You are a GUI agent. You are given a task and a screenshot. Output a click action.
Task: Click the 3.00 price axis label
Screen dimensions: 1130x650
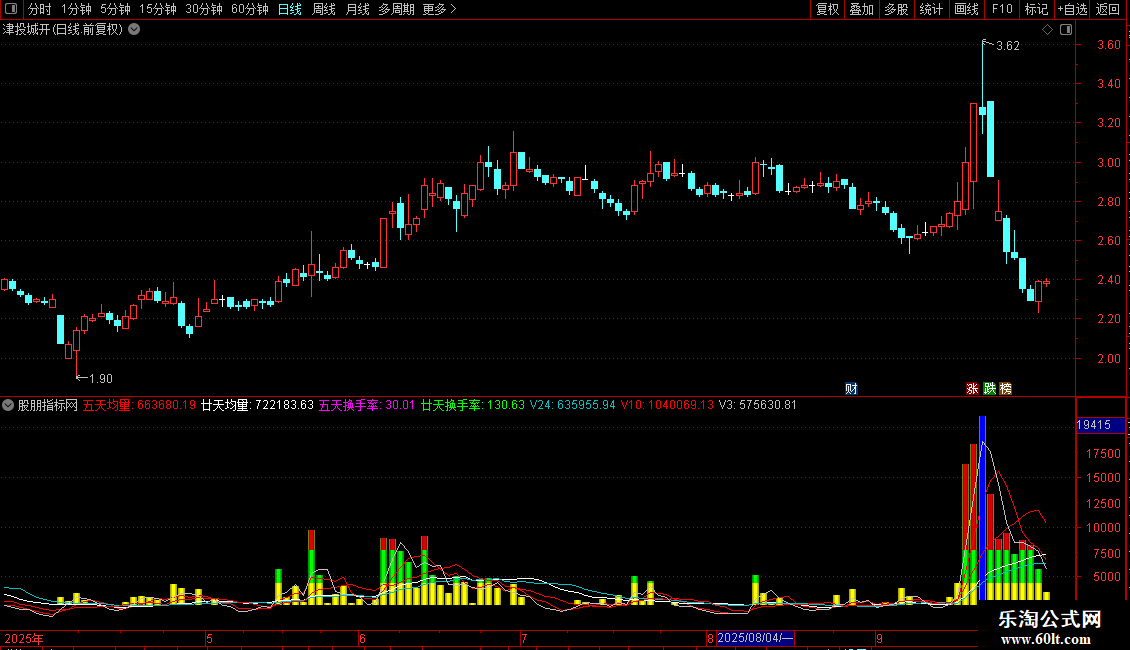[1108, 163]
